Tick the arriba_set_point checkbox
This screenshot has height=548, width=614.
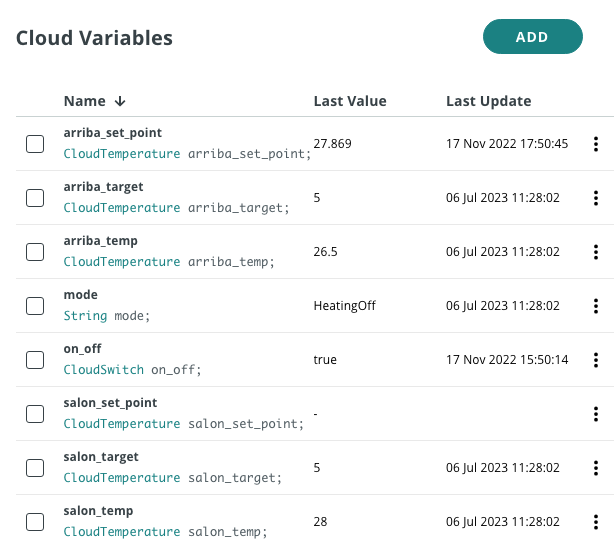pos(35,144)
